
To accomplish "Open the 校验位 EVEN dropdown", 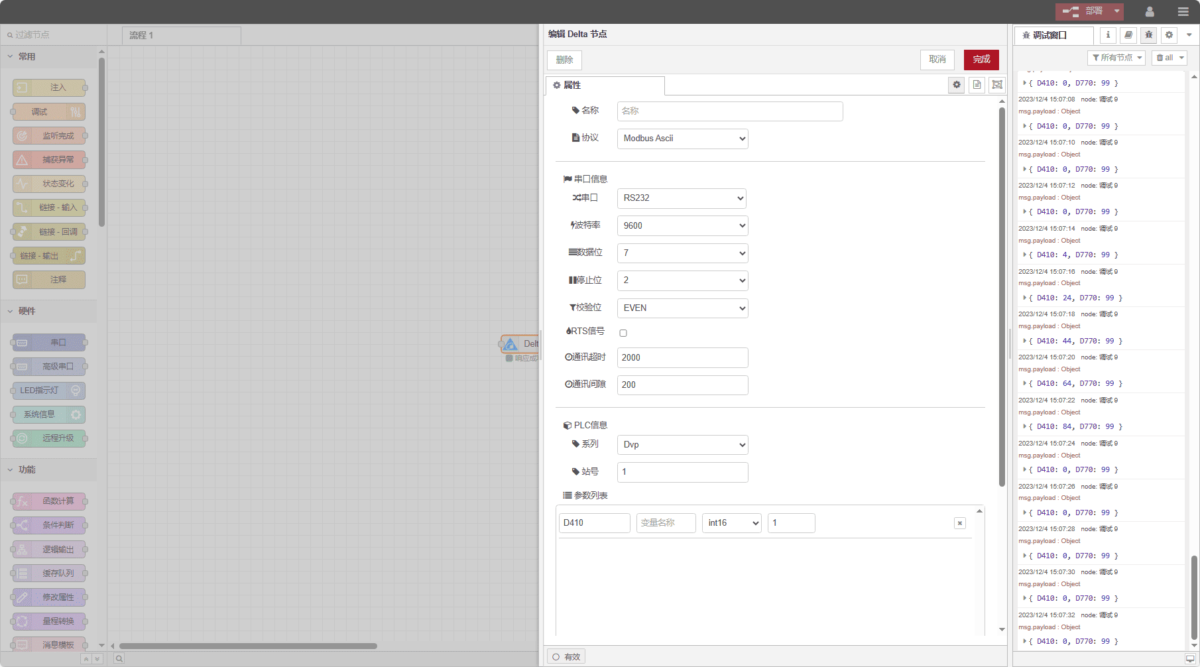I will 682,308.
